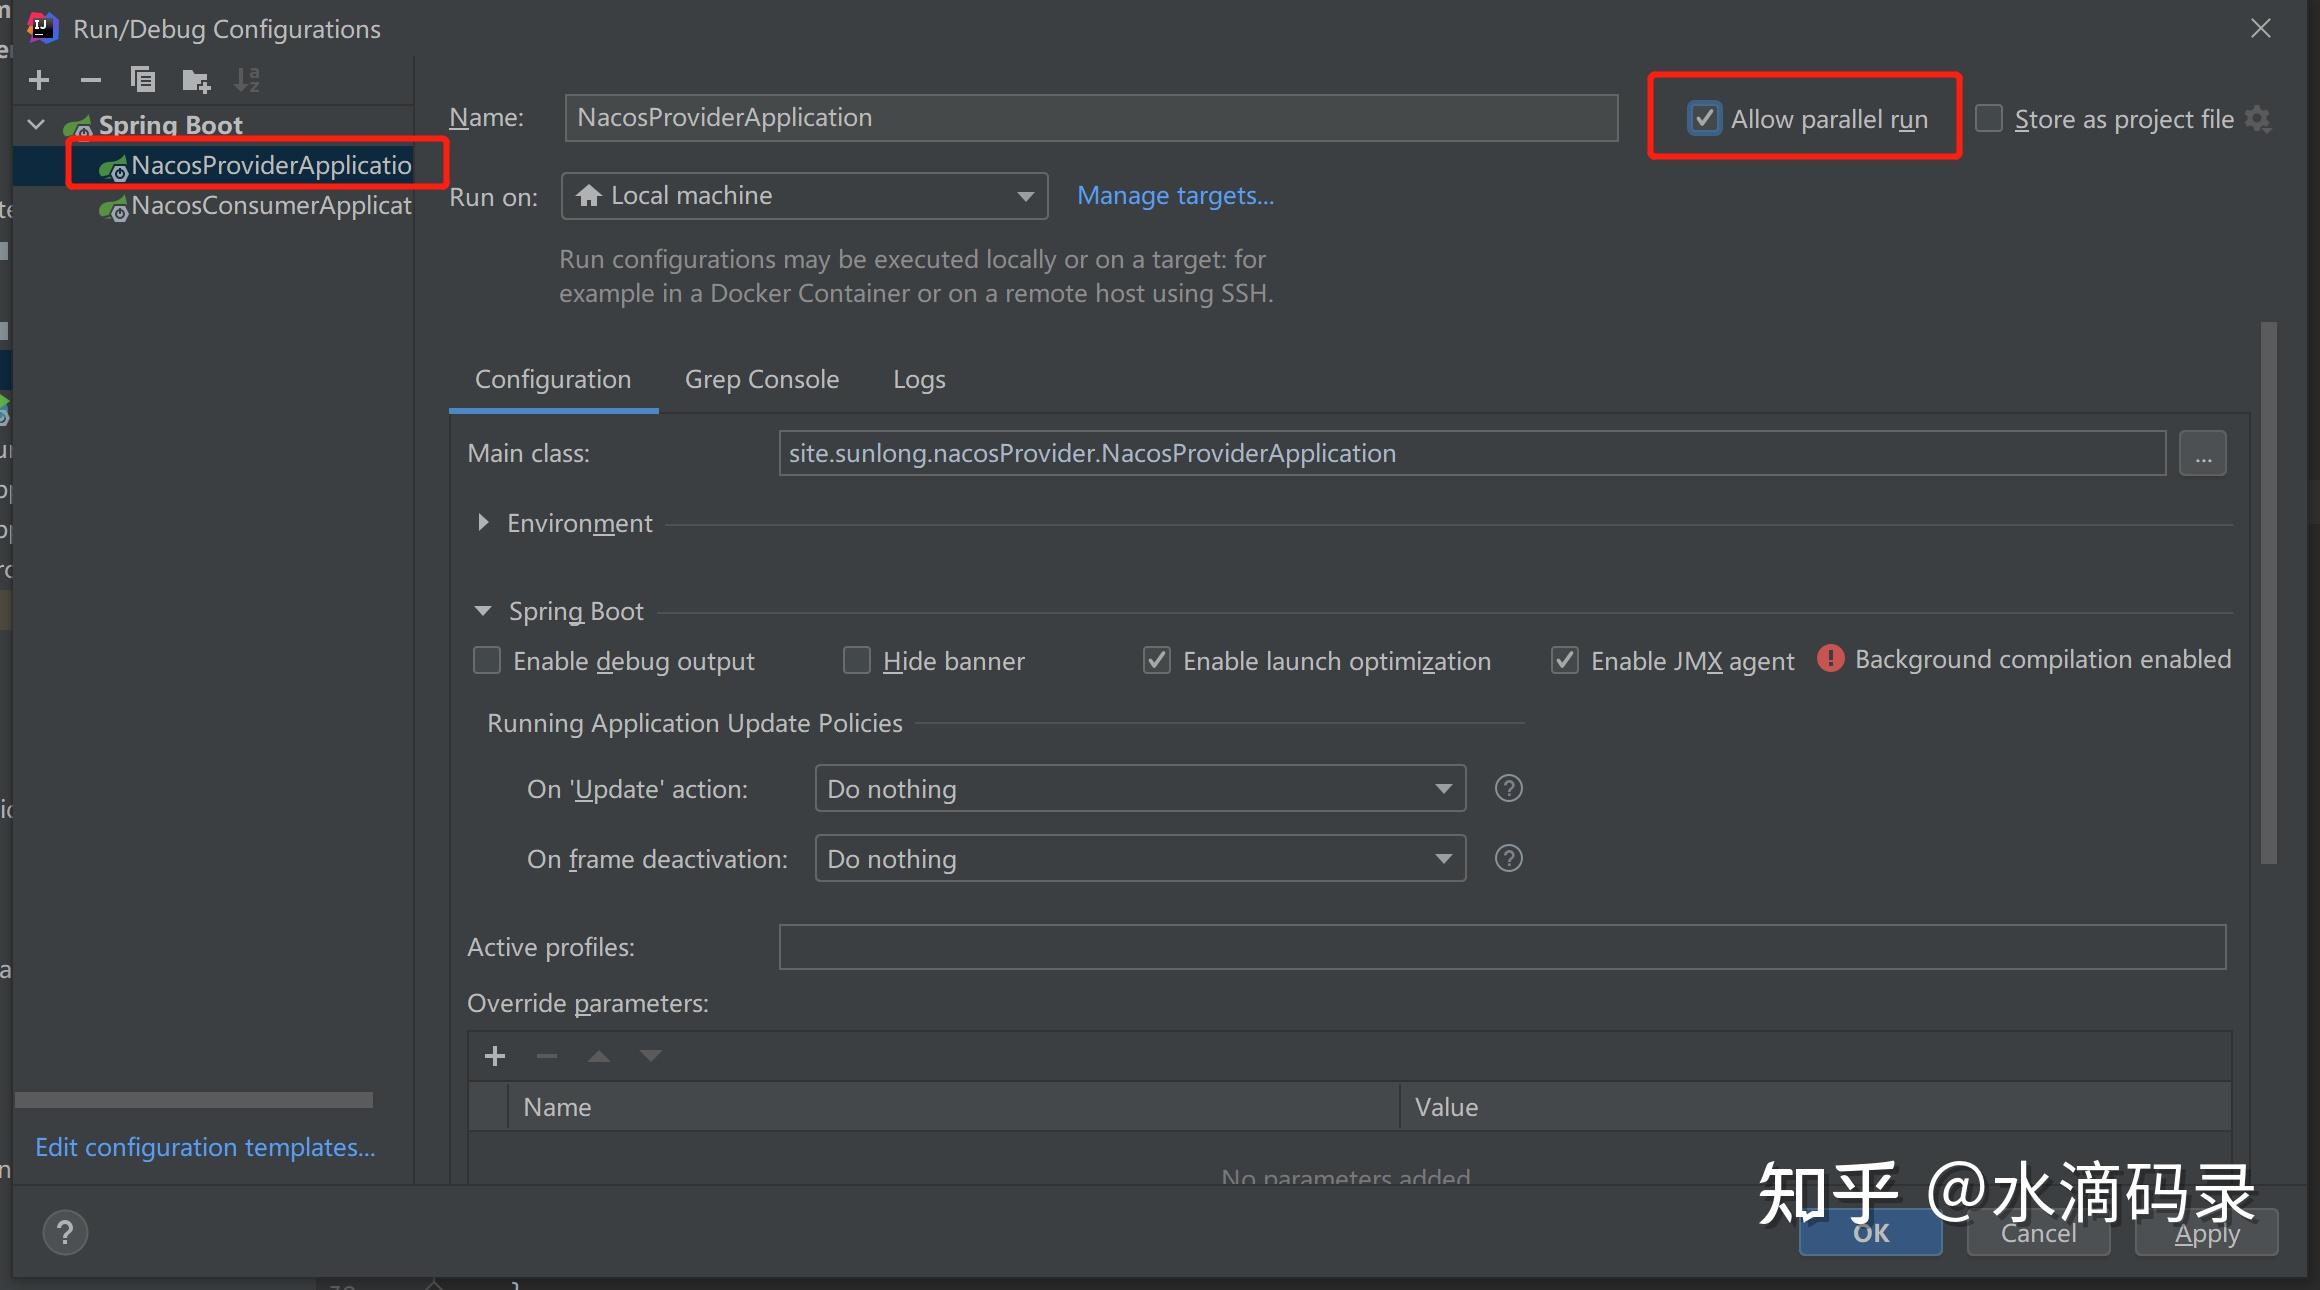
Task: Click the Value column header
Action: (x=1815, y=1107)
